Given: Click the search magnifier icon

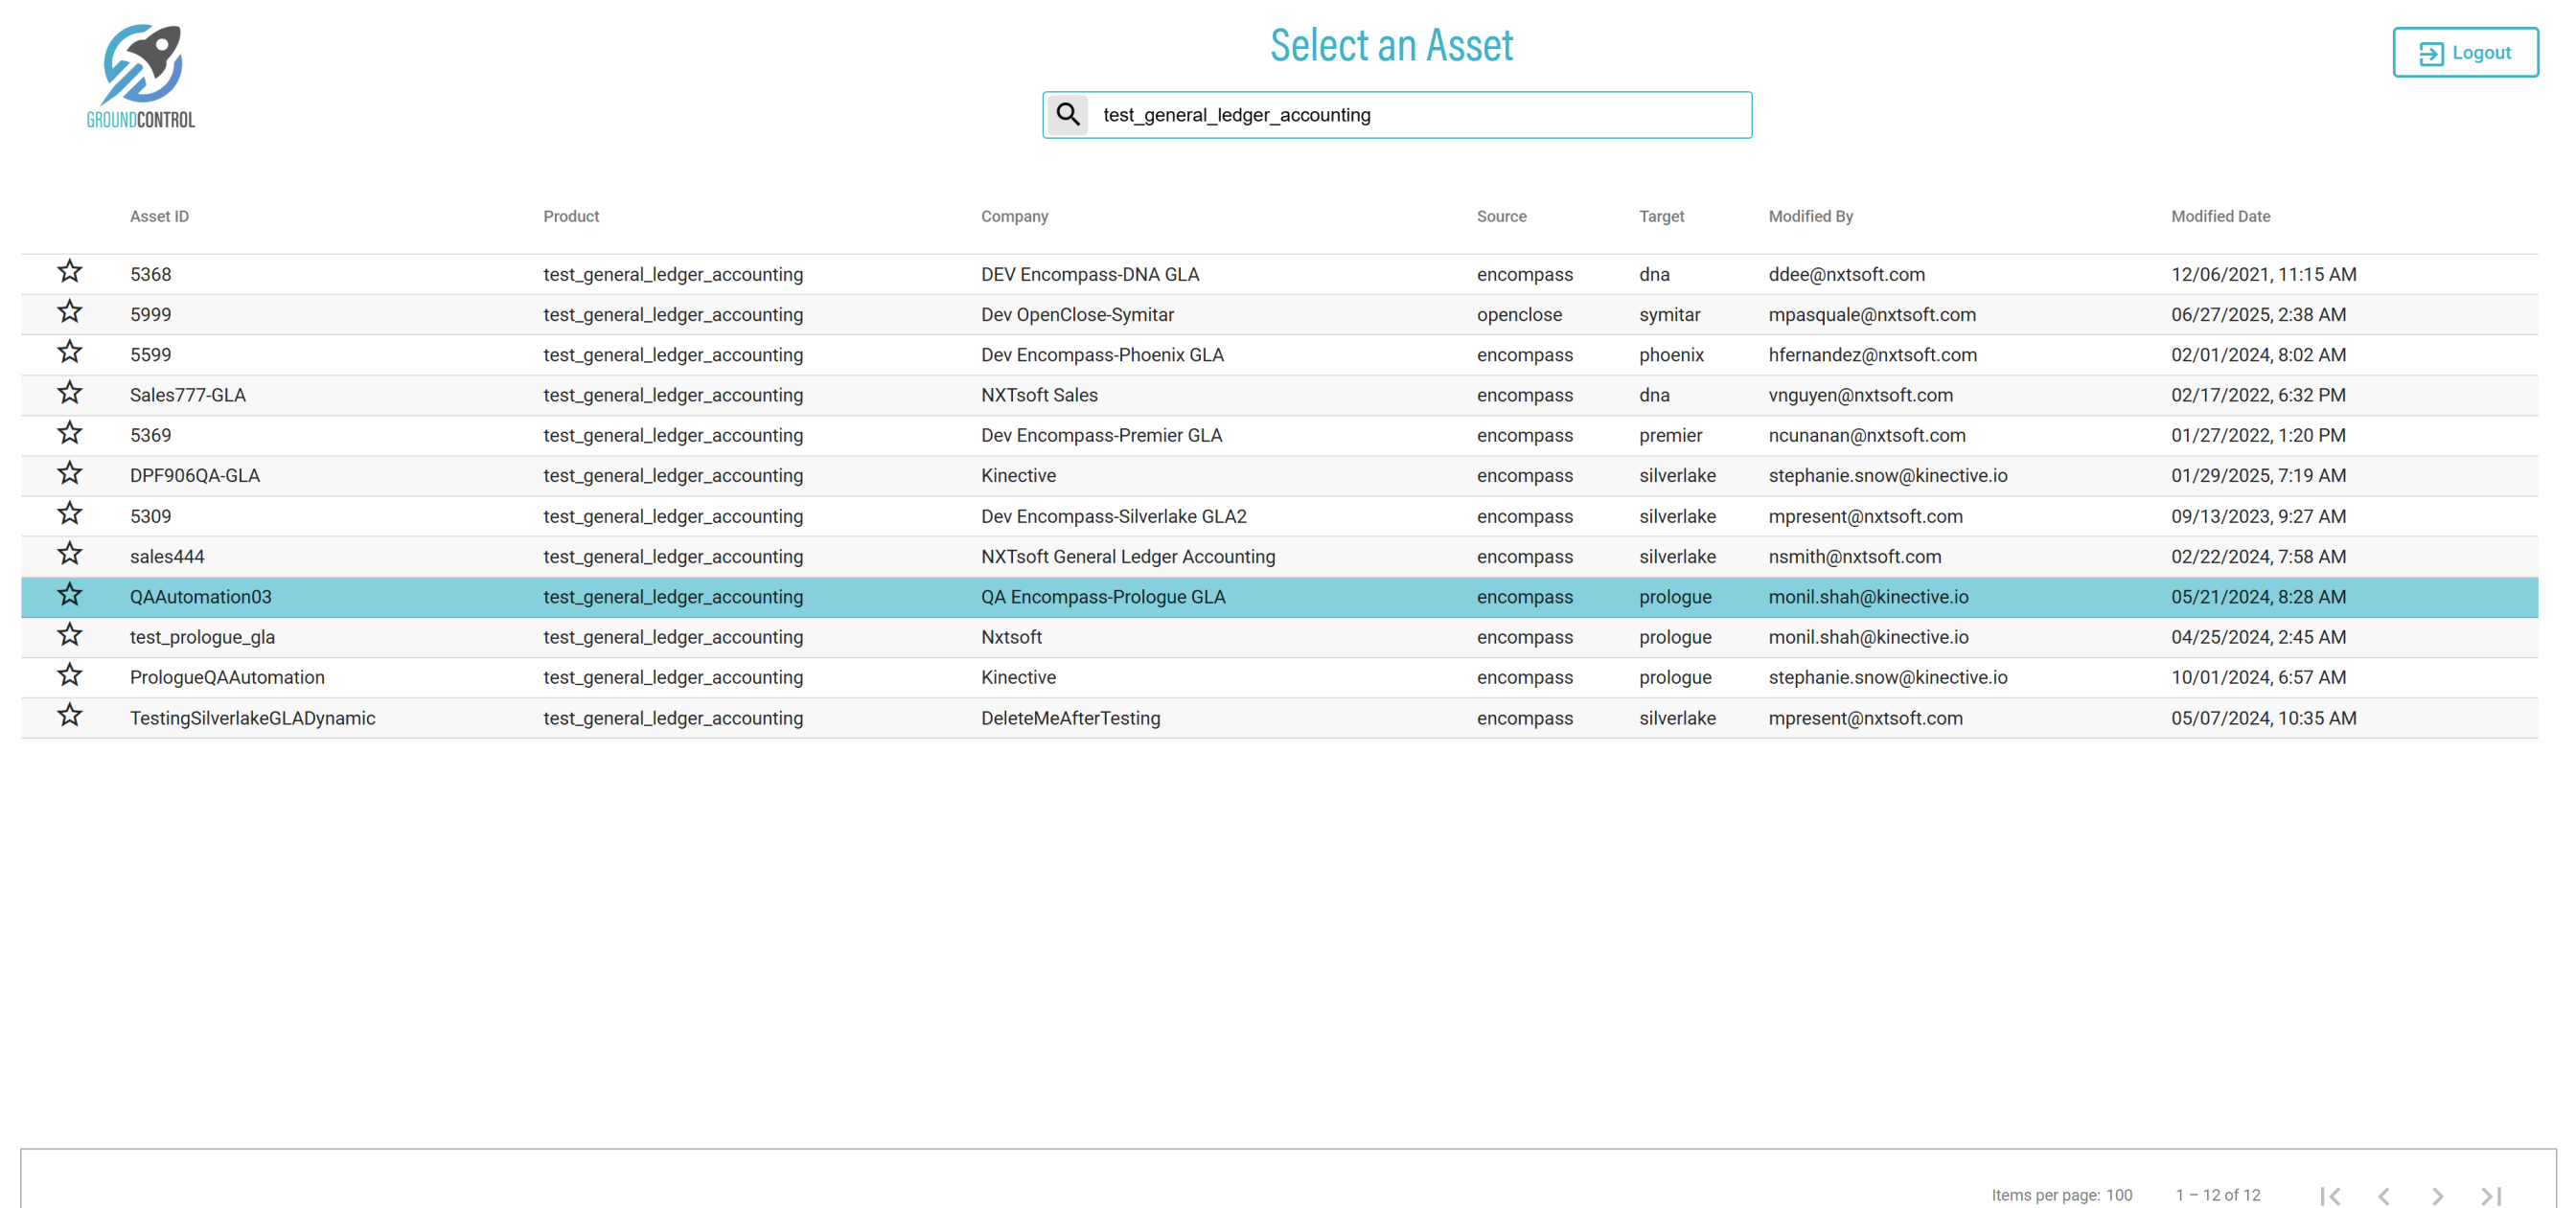Looking at the screenshot, I should tap(1067, 115).
